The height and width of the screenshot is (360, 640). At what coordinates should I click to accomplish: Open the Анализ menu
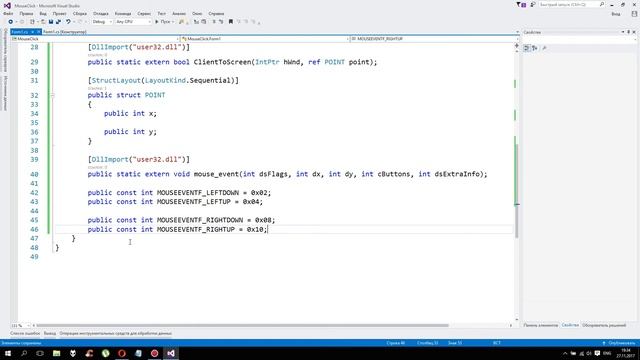click(179, 13)
